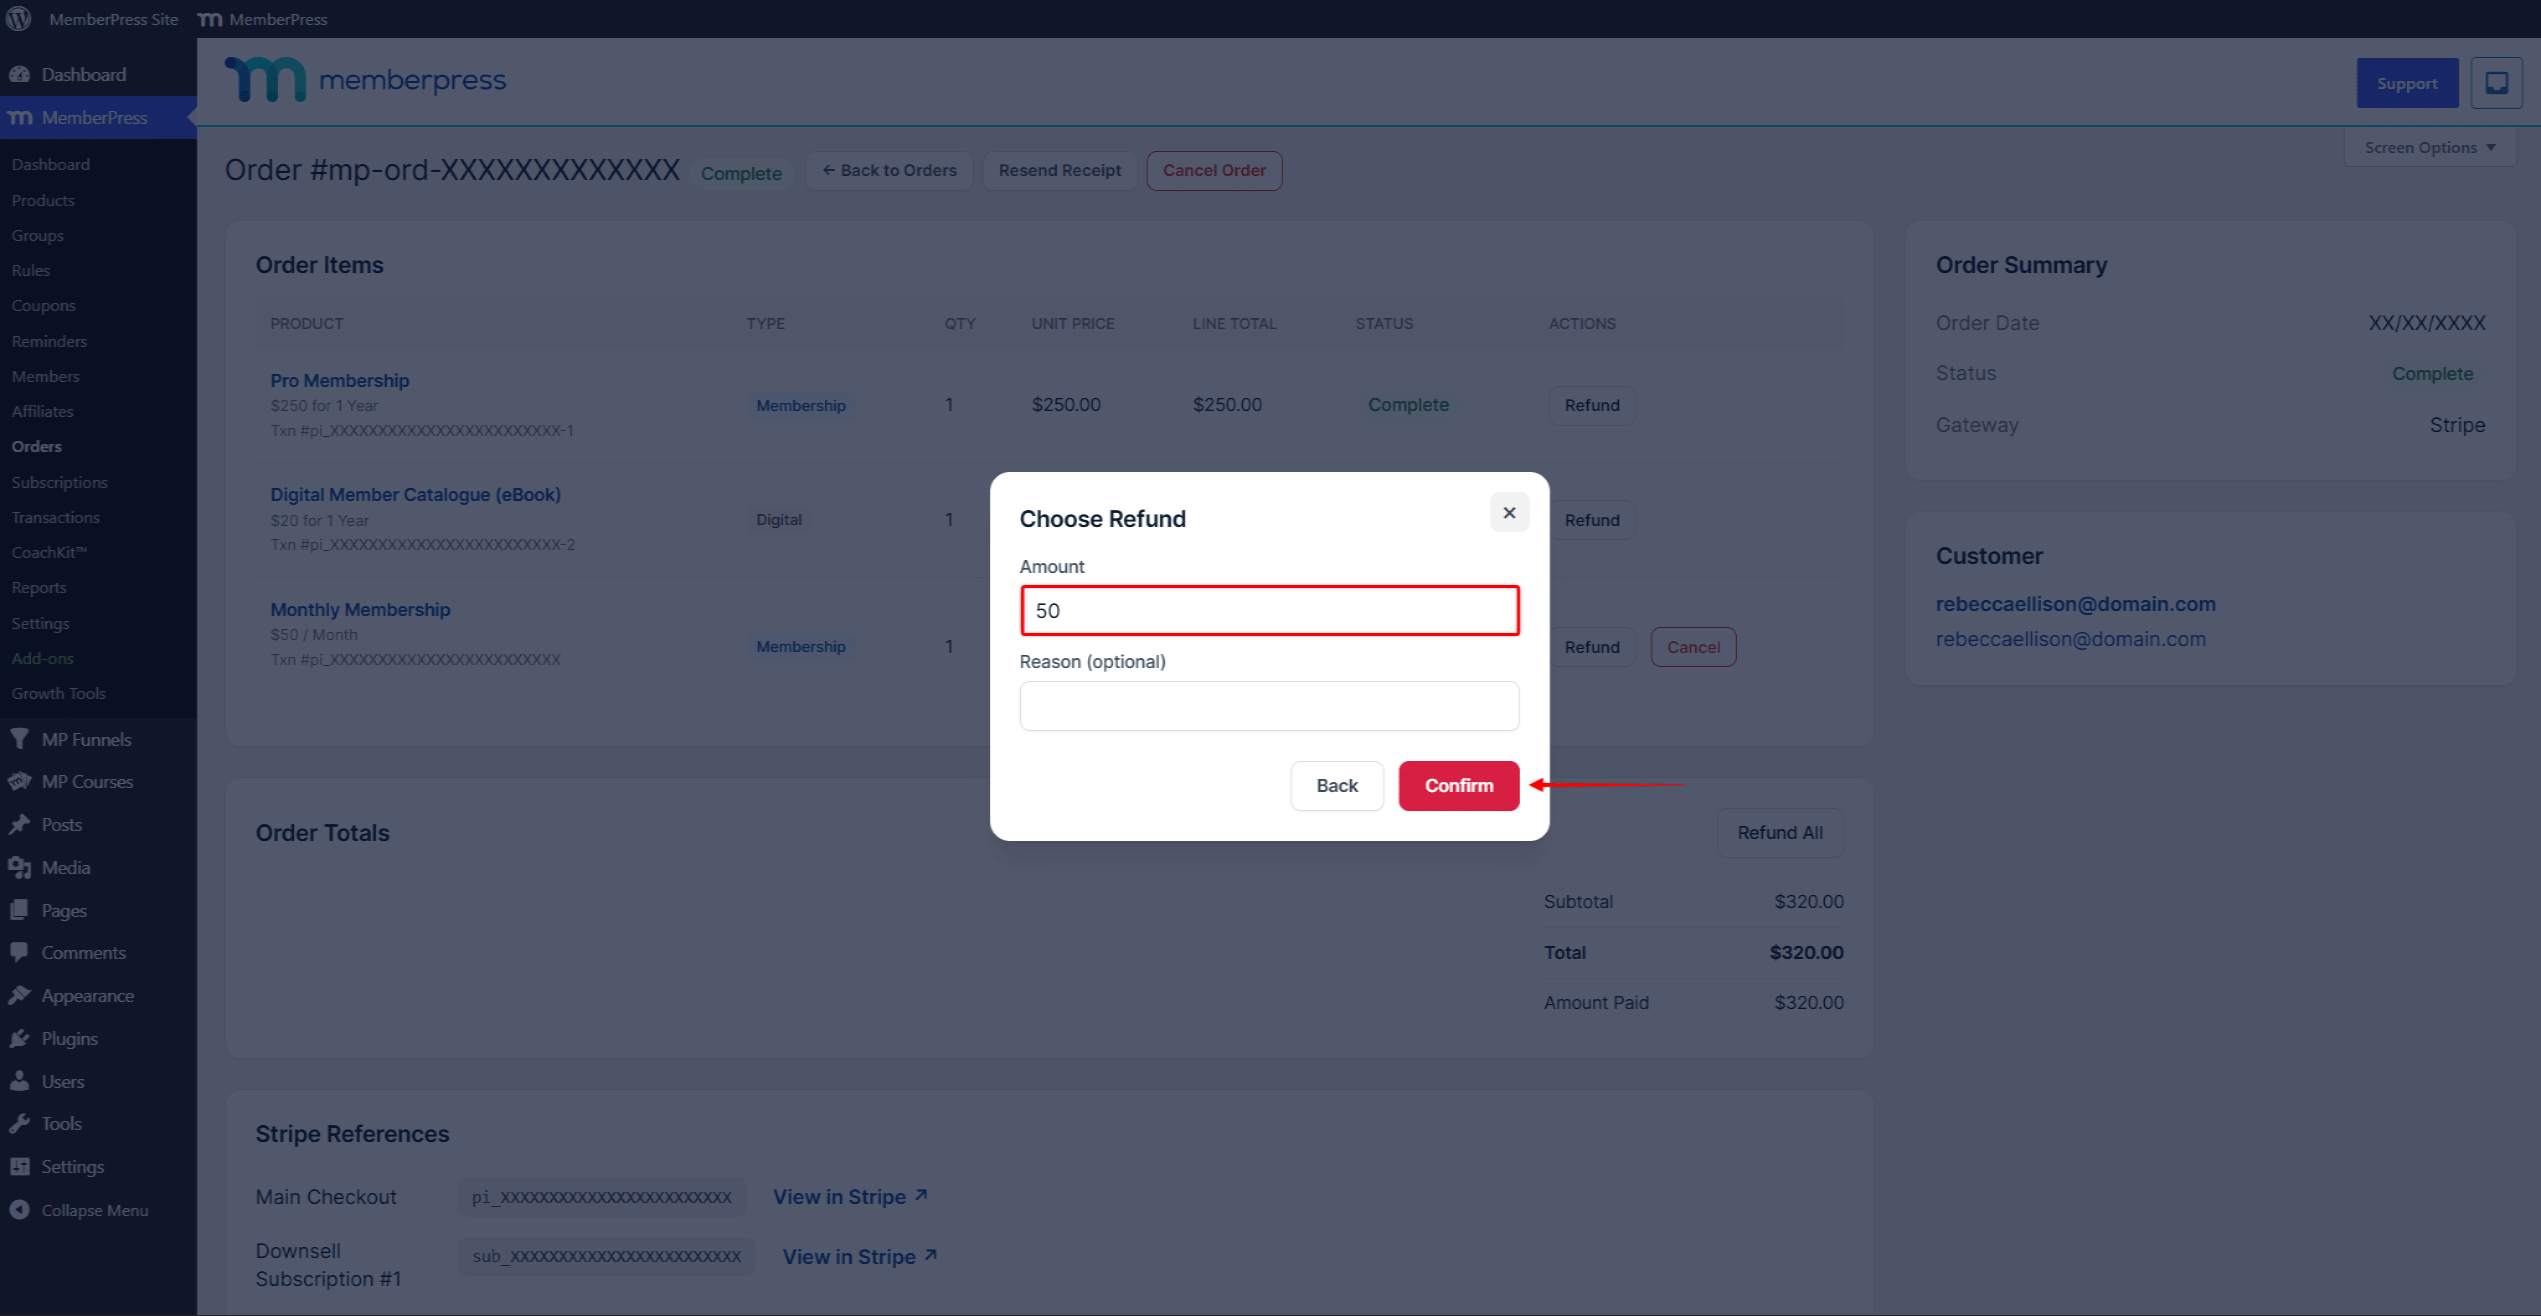The image size is (2541, 1316).
Task: Open View in Stripe for Main Checkout
Action: [x=850, y=1196]
